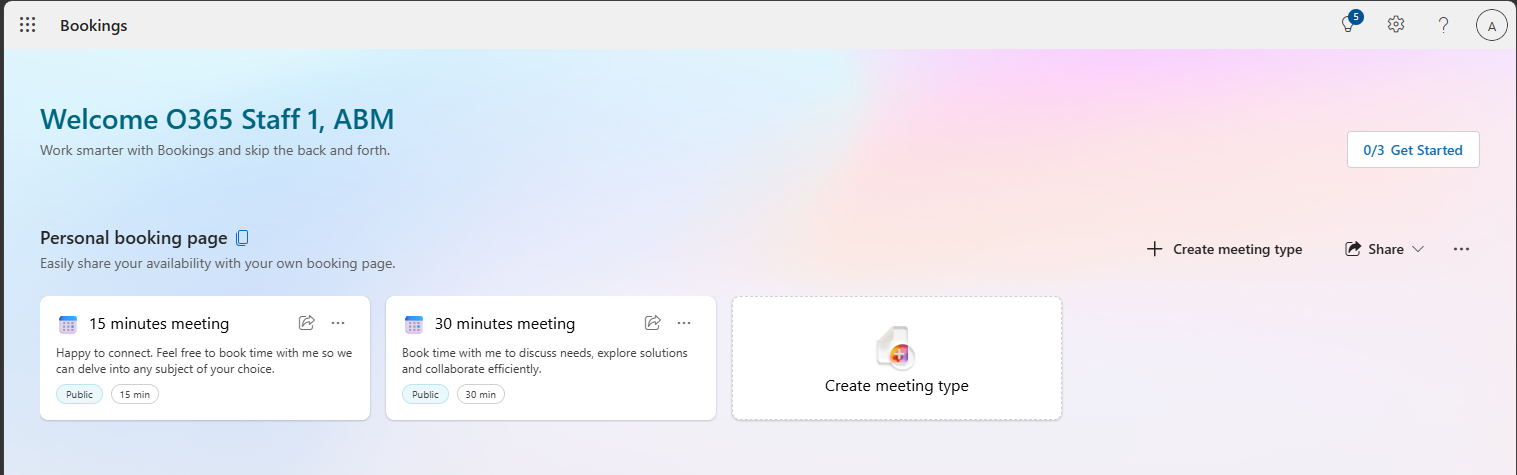1517x475 pixels.
Task: Click the calendar icon on 30 minutes meeting
Action: pyautogui.click(x=413, y=324)
